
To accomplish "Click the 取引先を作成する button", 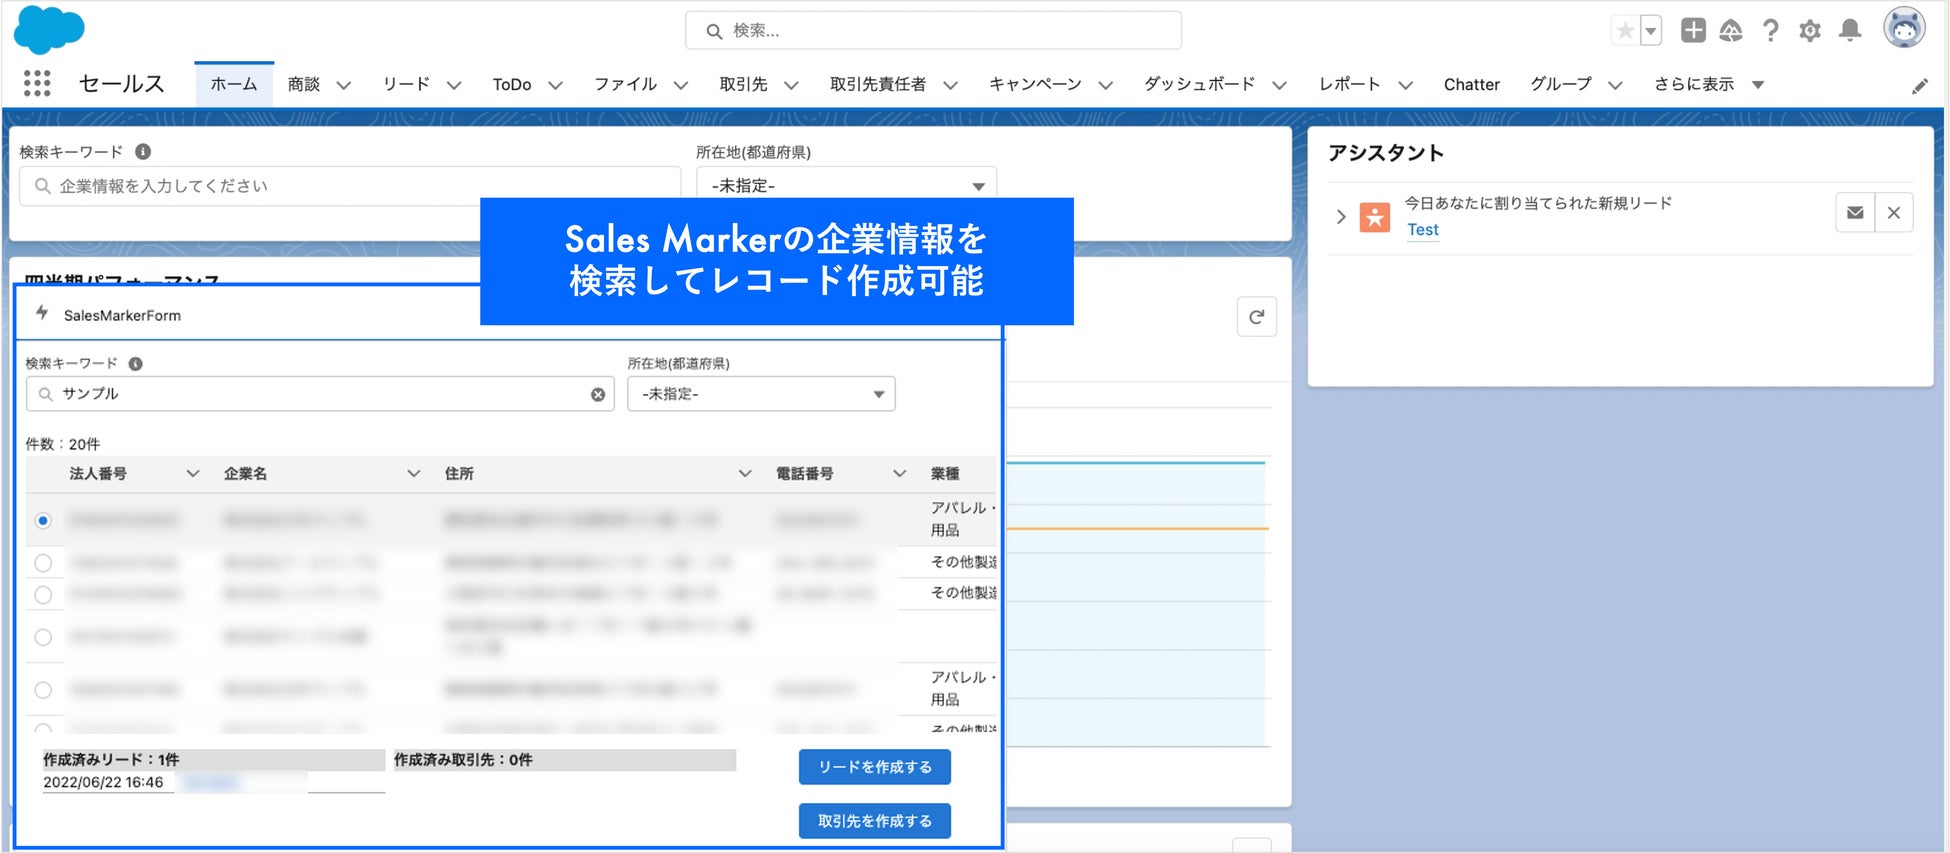I will (875, 821).
